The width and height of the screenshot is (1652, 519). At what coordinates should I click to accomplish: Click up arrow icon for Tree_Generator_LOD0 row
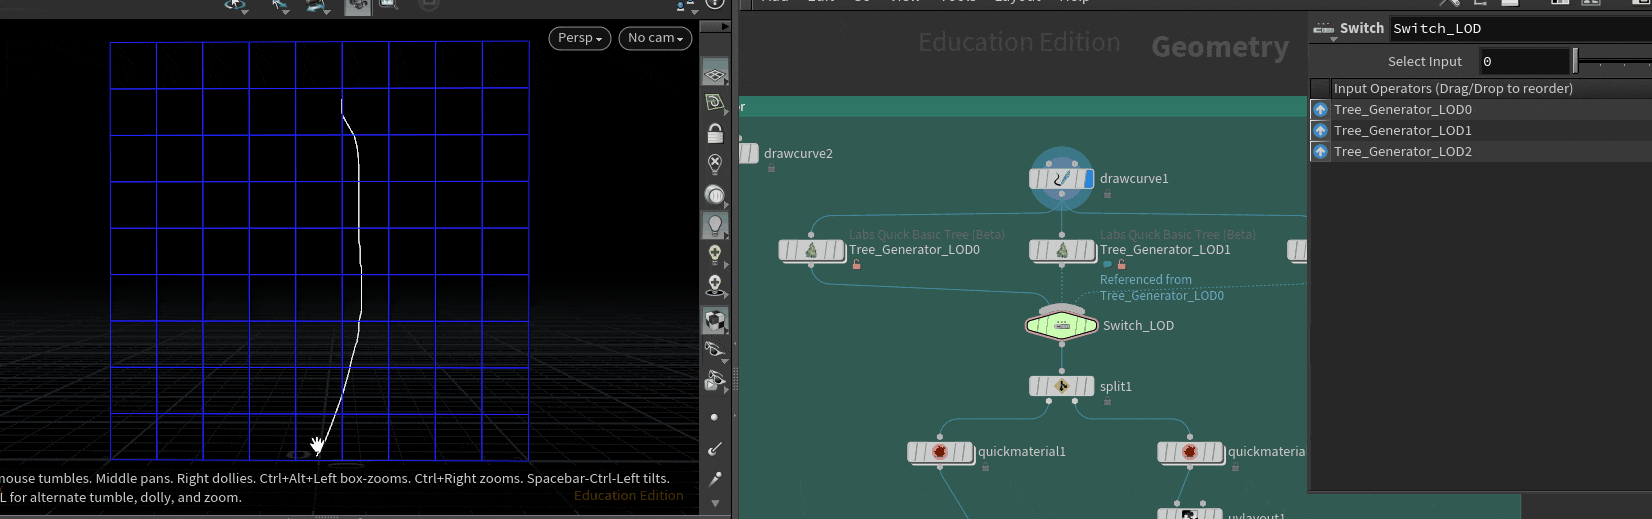click(1320, 110)
